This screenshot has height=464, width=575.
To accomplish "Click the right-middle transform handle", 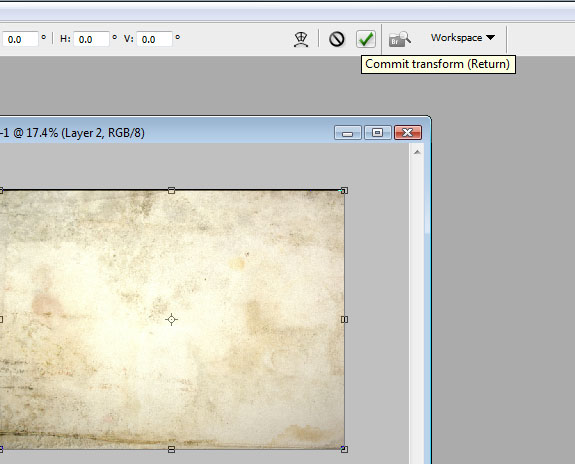I will (x=344, y=319).
